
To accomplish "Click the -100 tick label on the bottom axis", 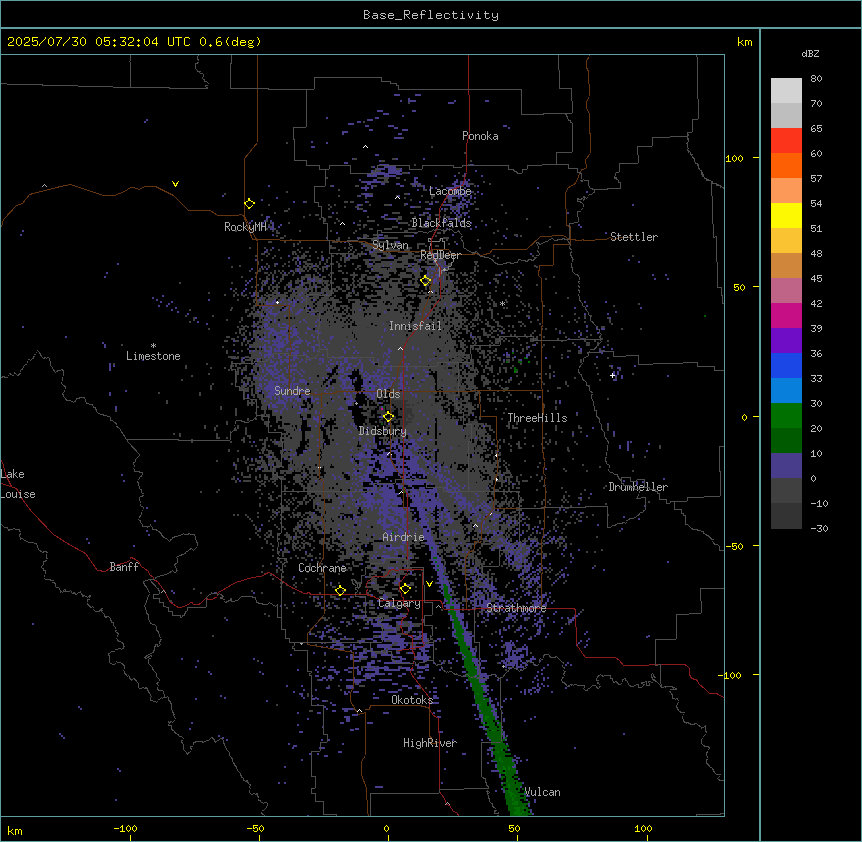I will [125, 829].
